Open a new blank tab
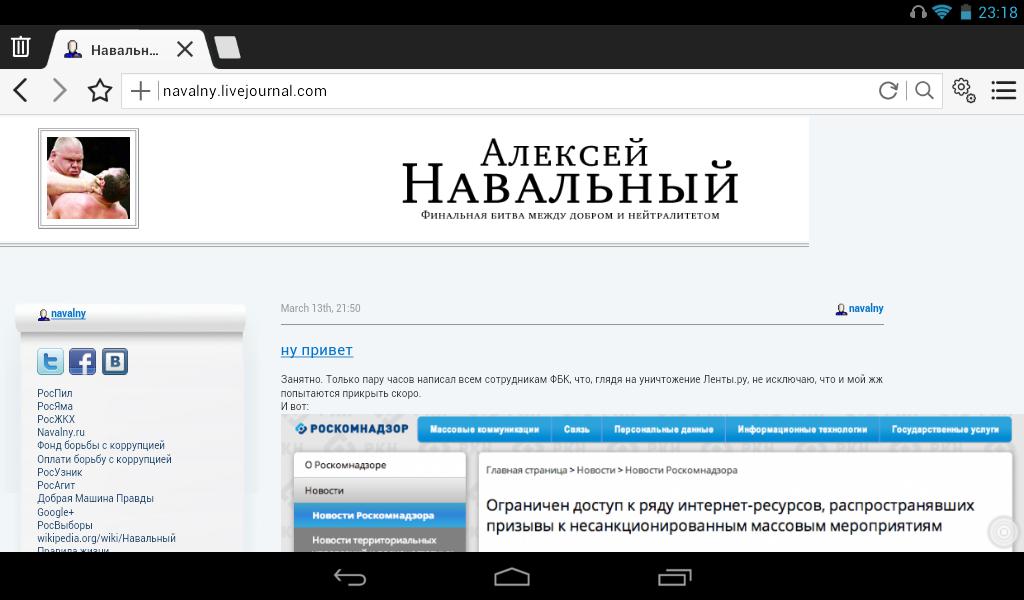Screen dimensions: 1024x600 tap(227, 48)
